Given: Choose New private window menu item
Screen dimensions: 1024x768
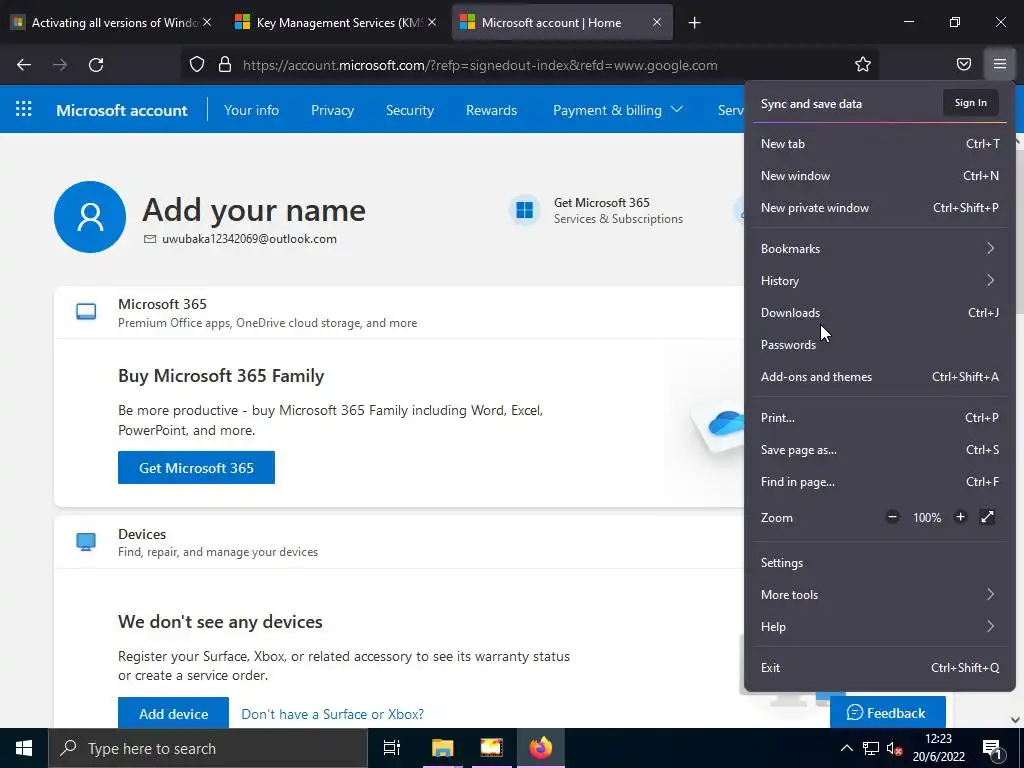Looking at the screenshot, I should 880,208.
